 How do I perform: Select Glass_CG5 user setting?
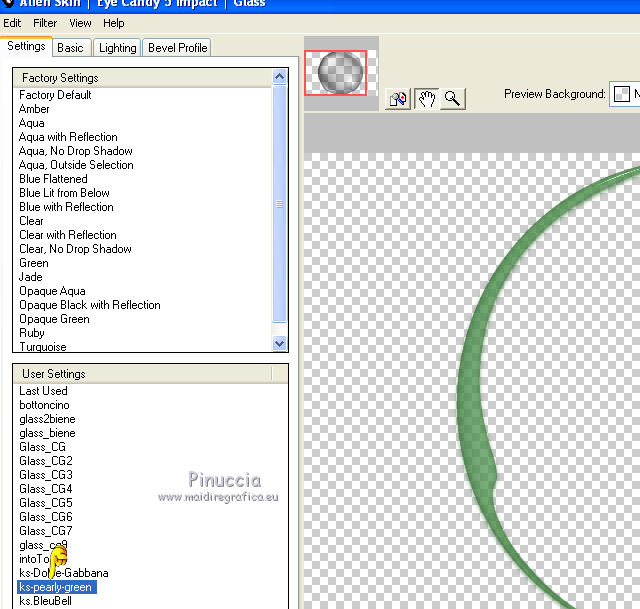point(46,503)
